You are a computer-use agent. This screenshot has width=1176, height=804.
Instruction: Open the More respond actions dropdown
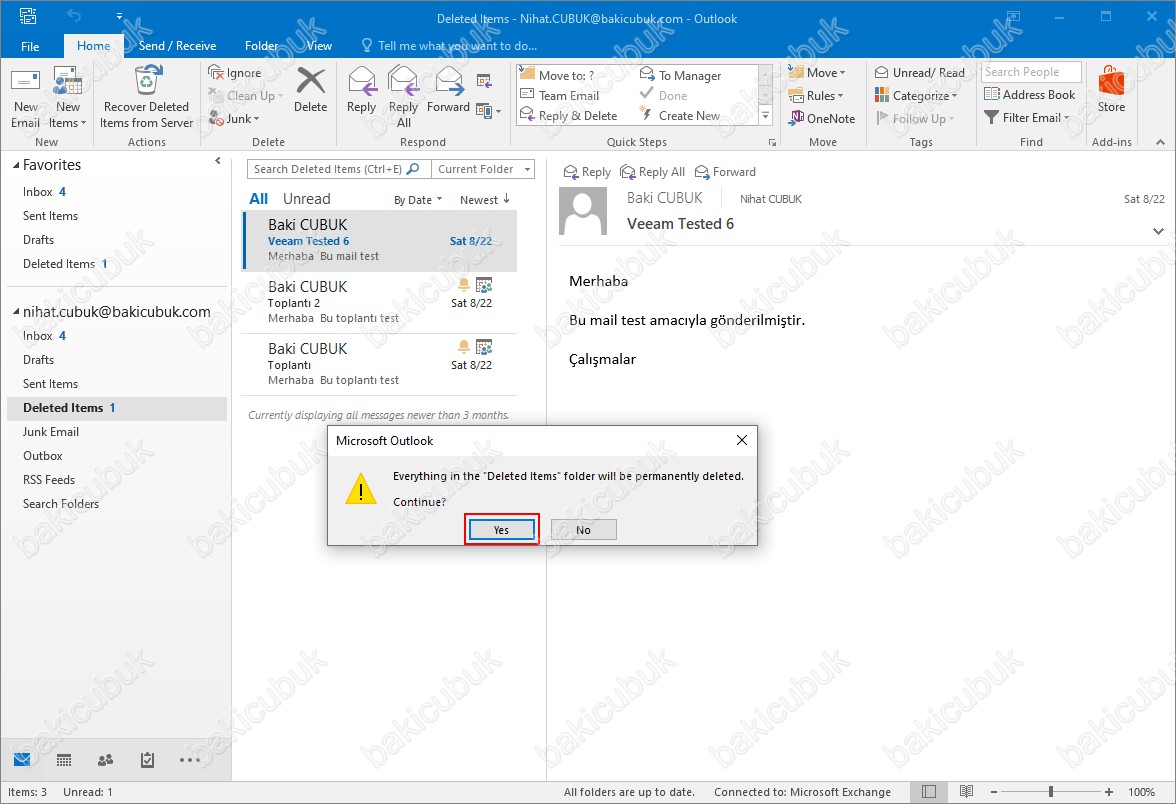click(488, 112)
